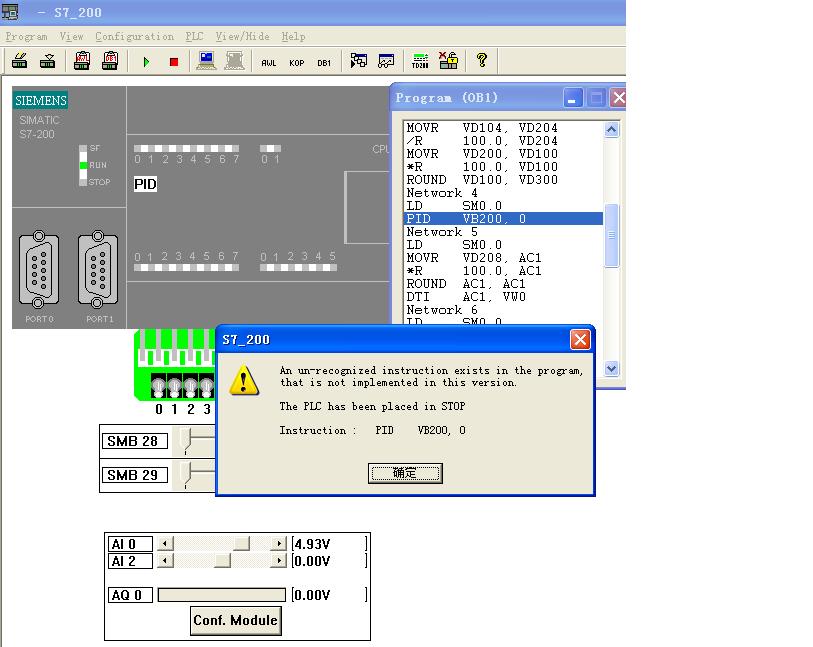Increase AI 0 with its right arrow
This screenshot has height=647, width=813.
coord(278,544)
